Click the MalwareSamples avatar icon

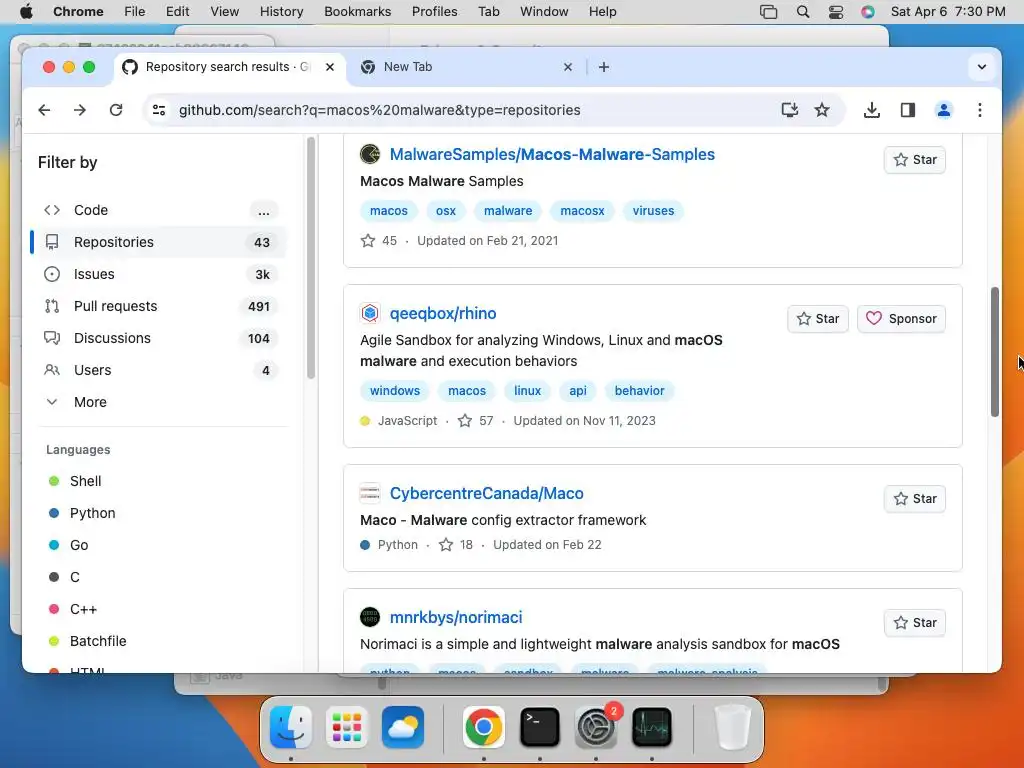370,154
